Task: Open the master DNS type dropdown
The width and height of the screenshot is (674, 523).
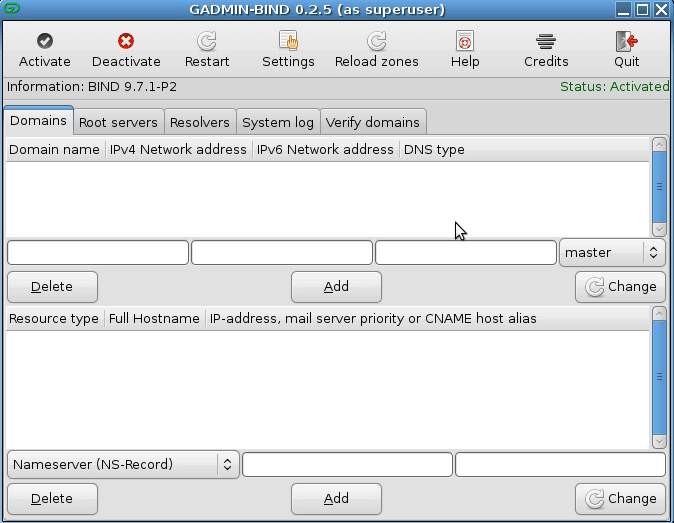Action: coord(612,253)
